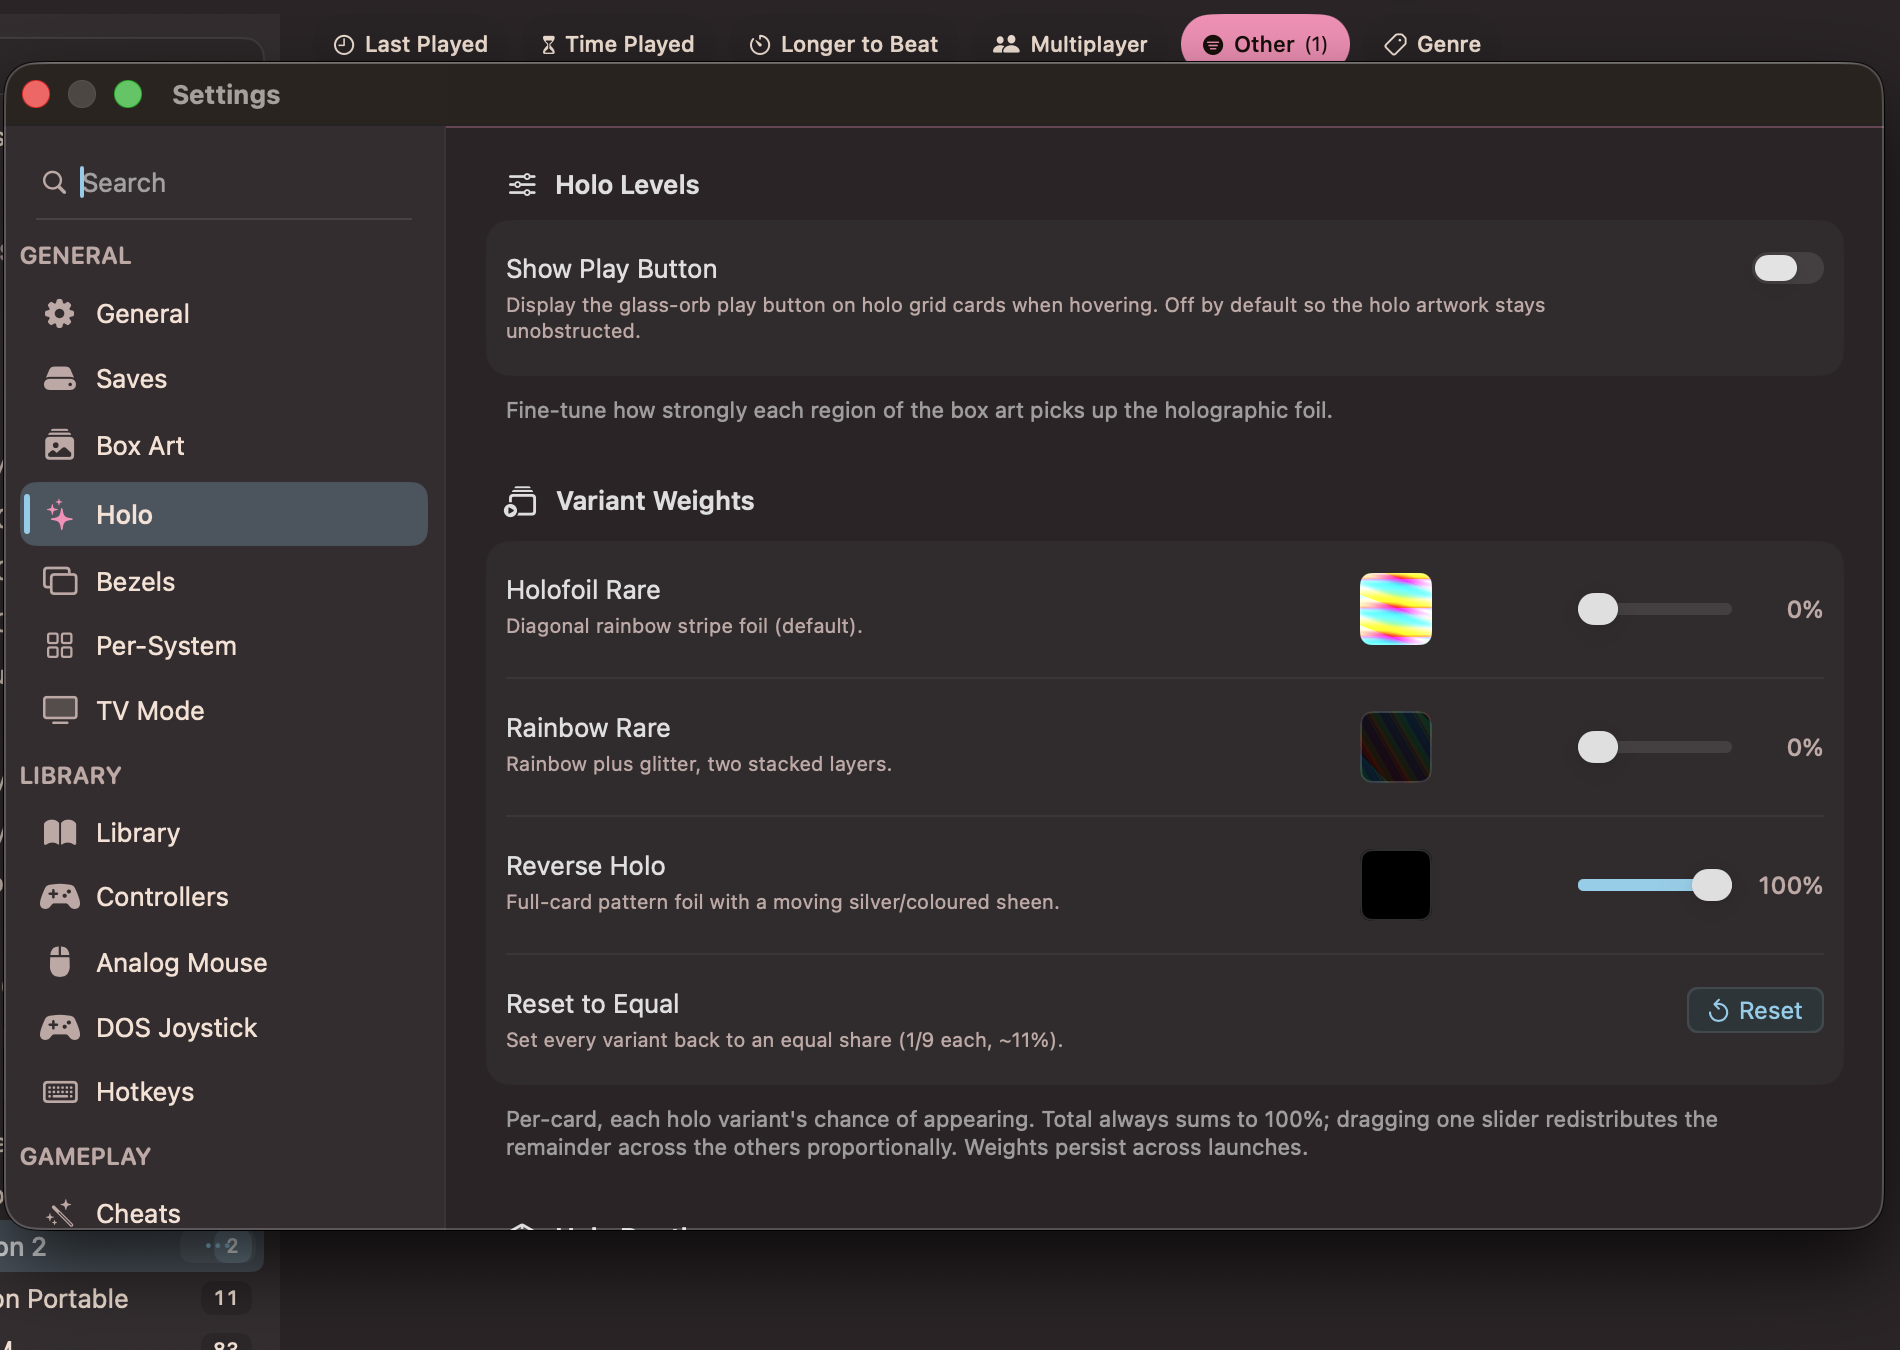Image resolution: width=1900 pixels, height=1350 pixels.
Task: Click the Rainbow Rare preview swatch
Action: [1396, 747]
